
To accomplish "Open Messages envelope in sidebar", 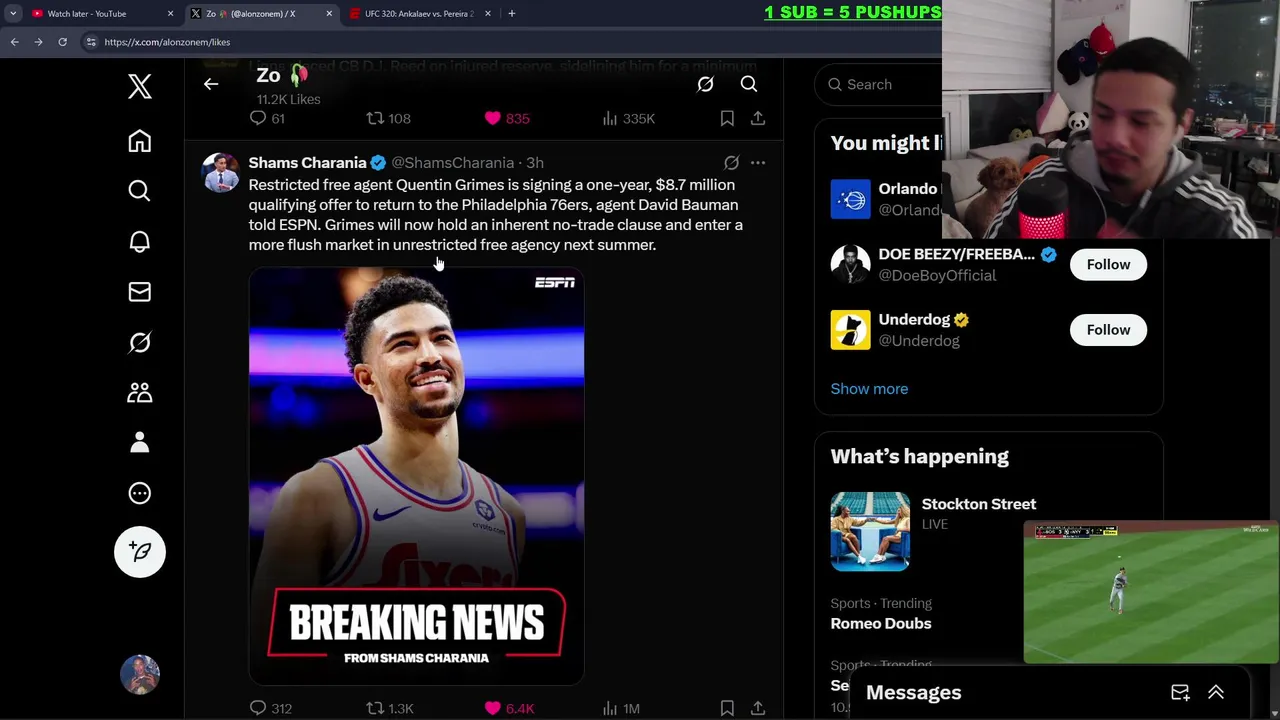I will (140, 292).
